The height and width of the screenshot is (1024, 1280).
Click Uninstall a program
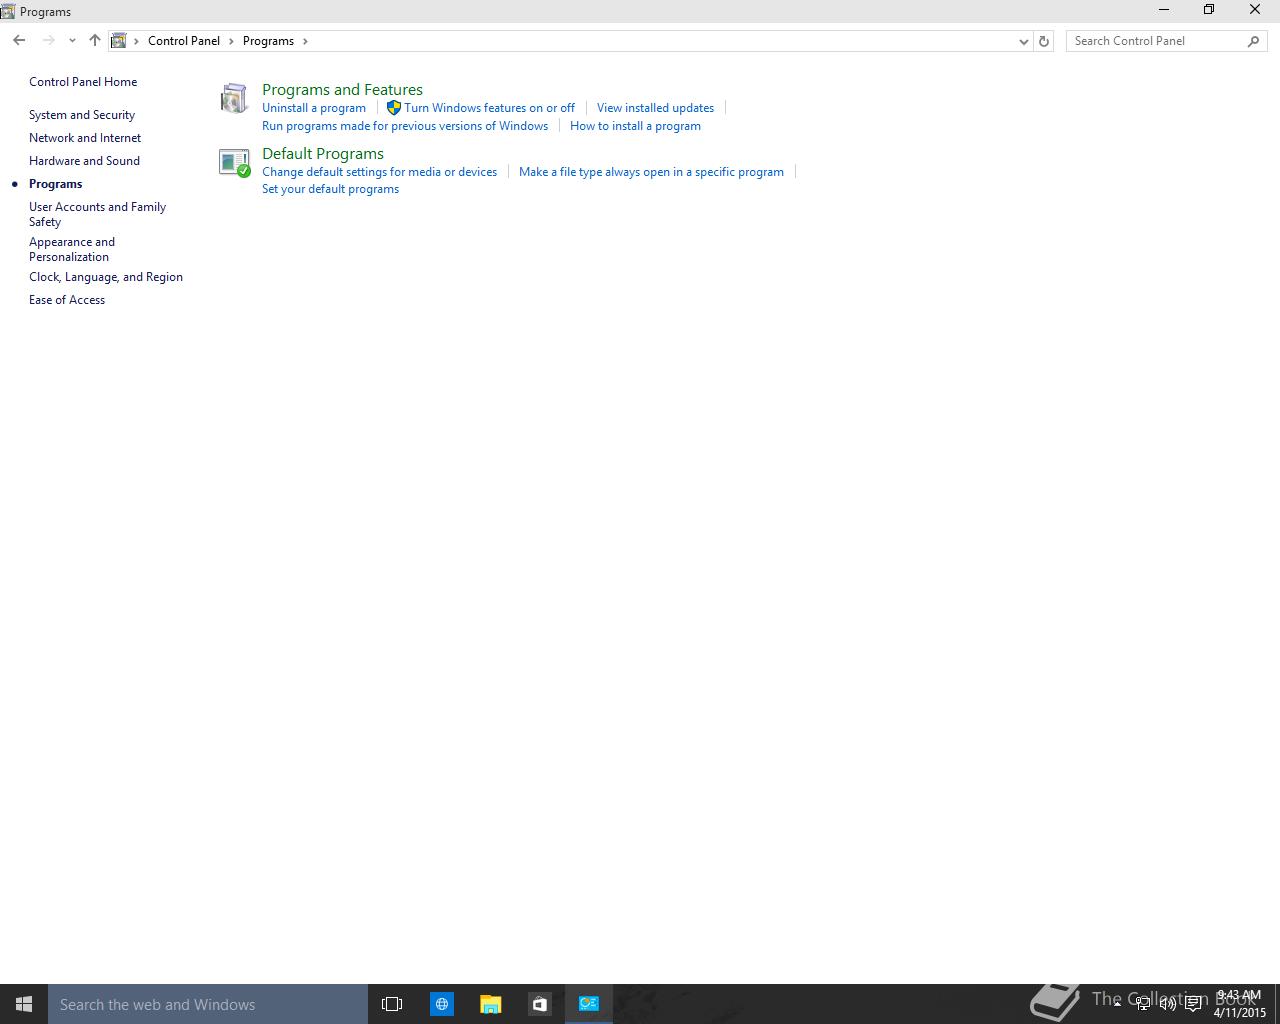click(x=314, y=108)
